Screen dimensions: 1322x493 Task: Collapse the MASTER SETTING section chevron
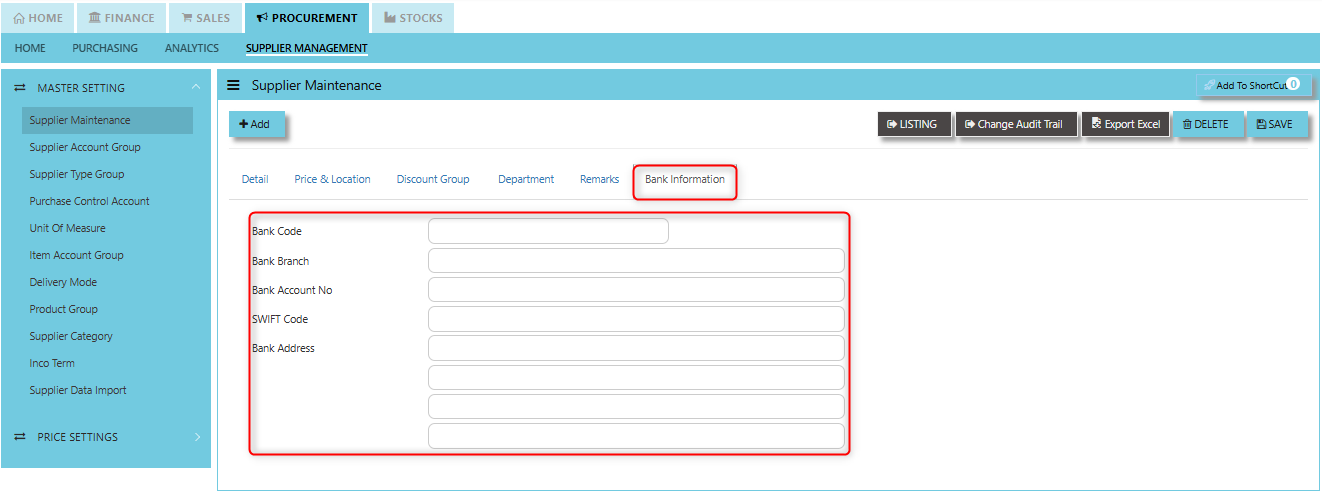(196, 88)
